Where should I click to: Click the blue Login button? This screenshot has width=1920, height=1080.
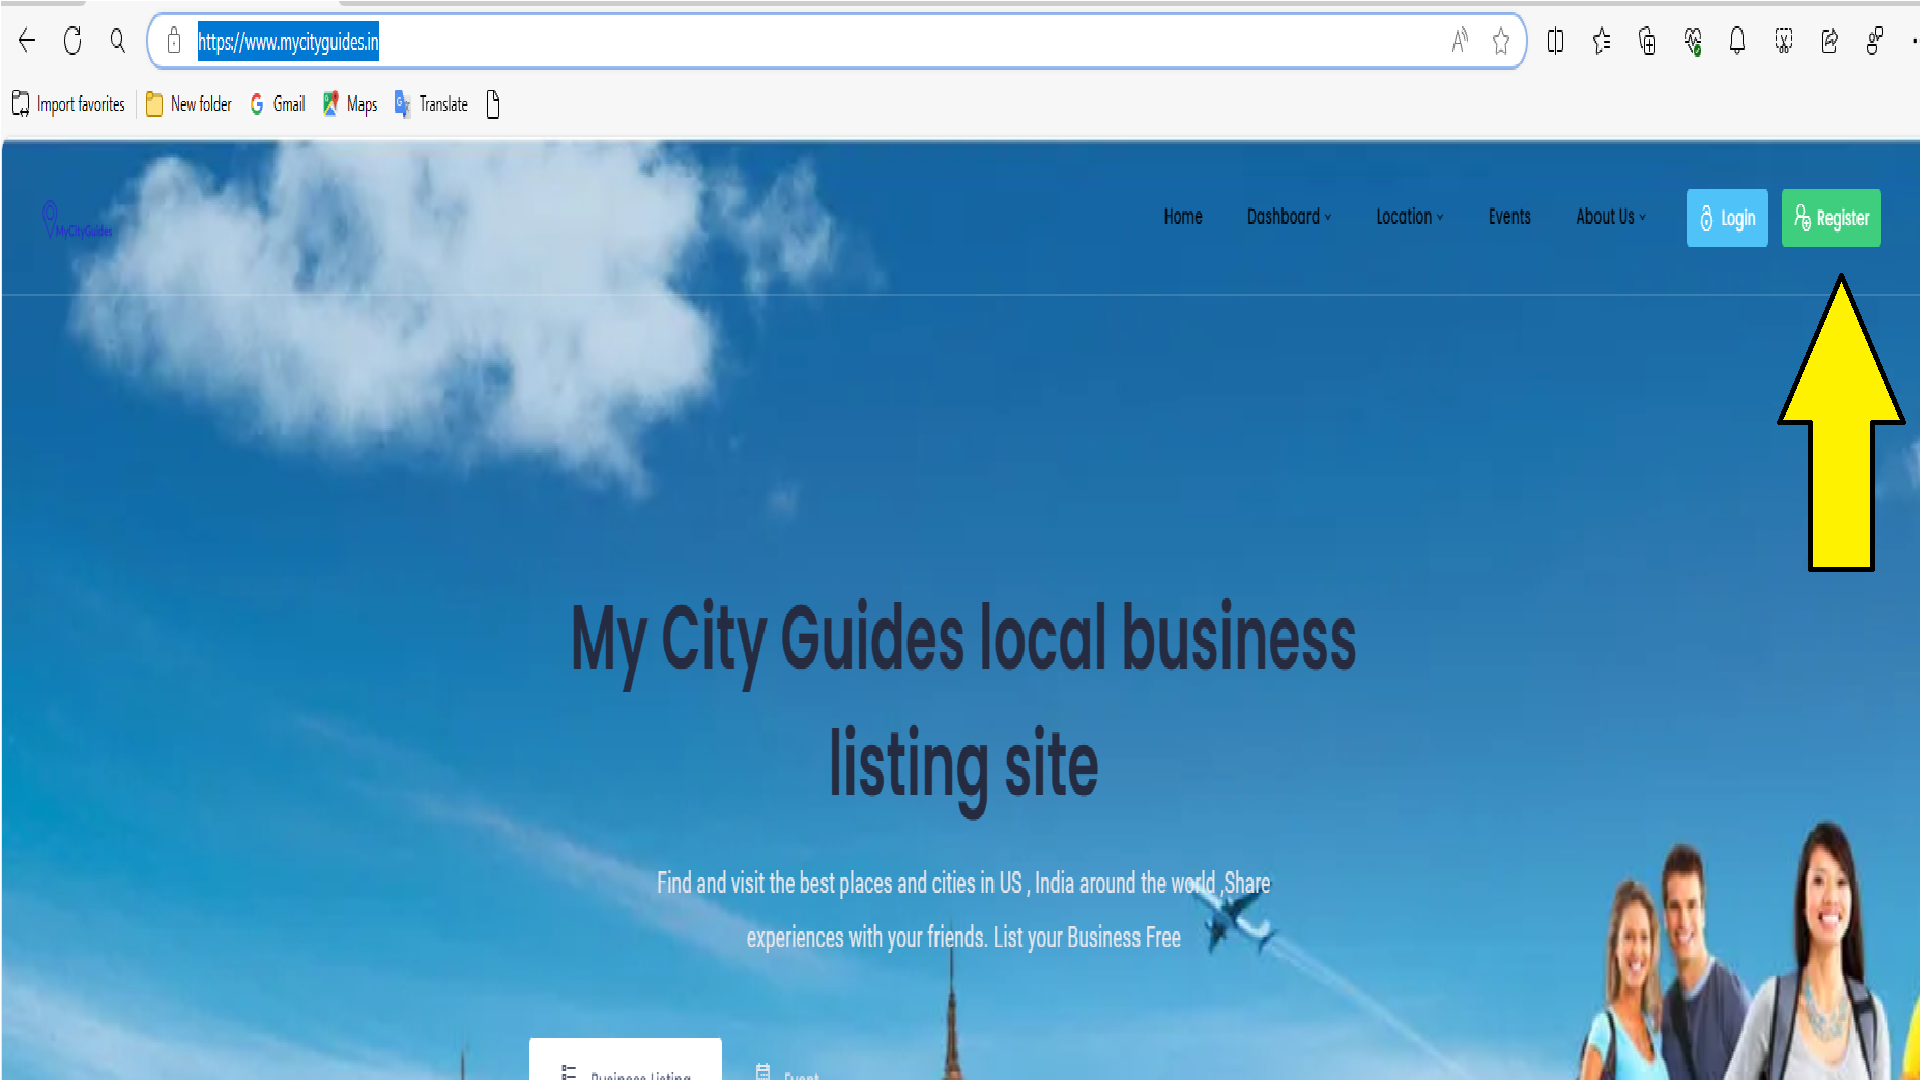1727,218
